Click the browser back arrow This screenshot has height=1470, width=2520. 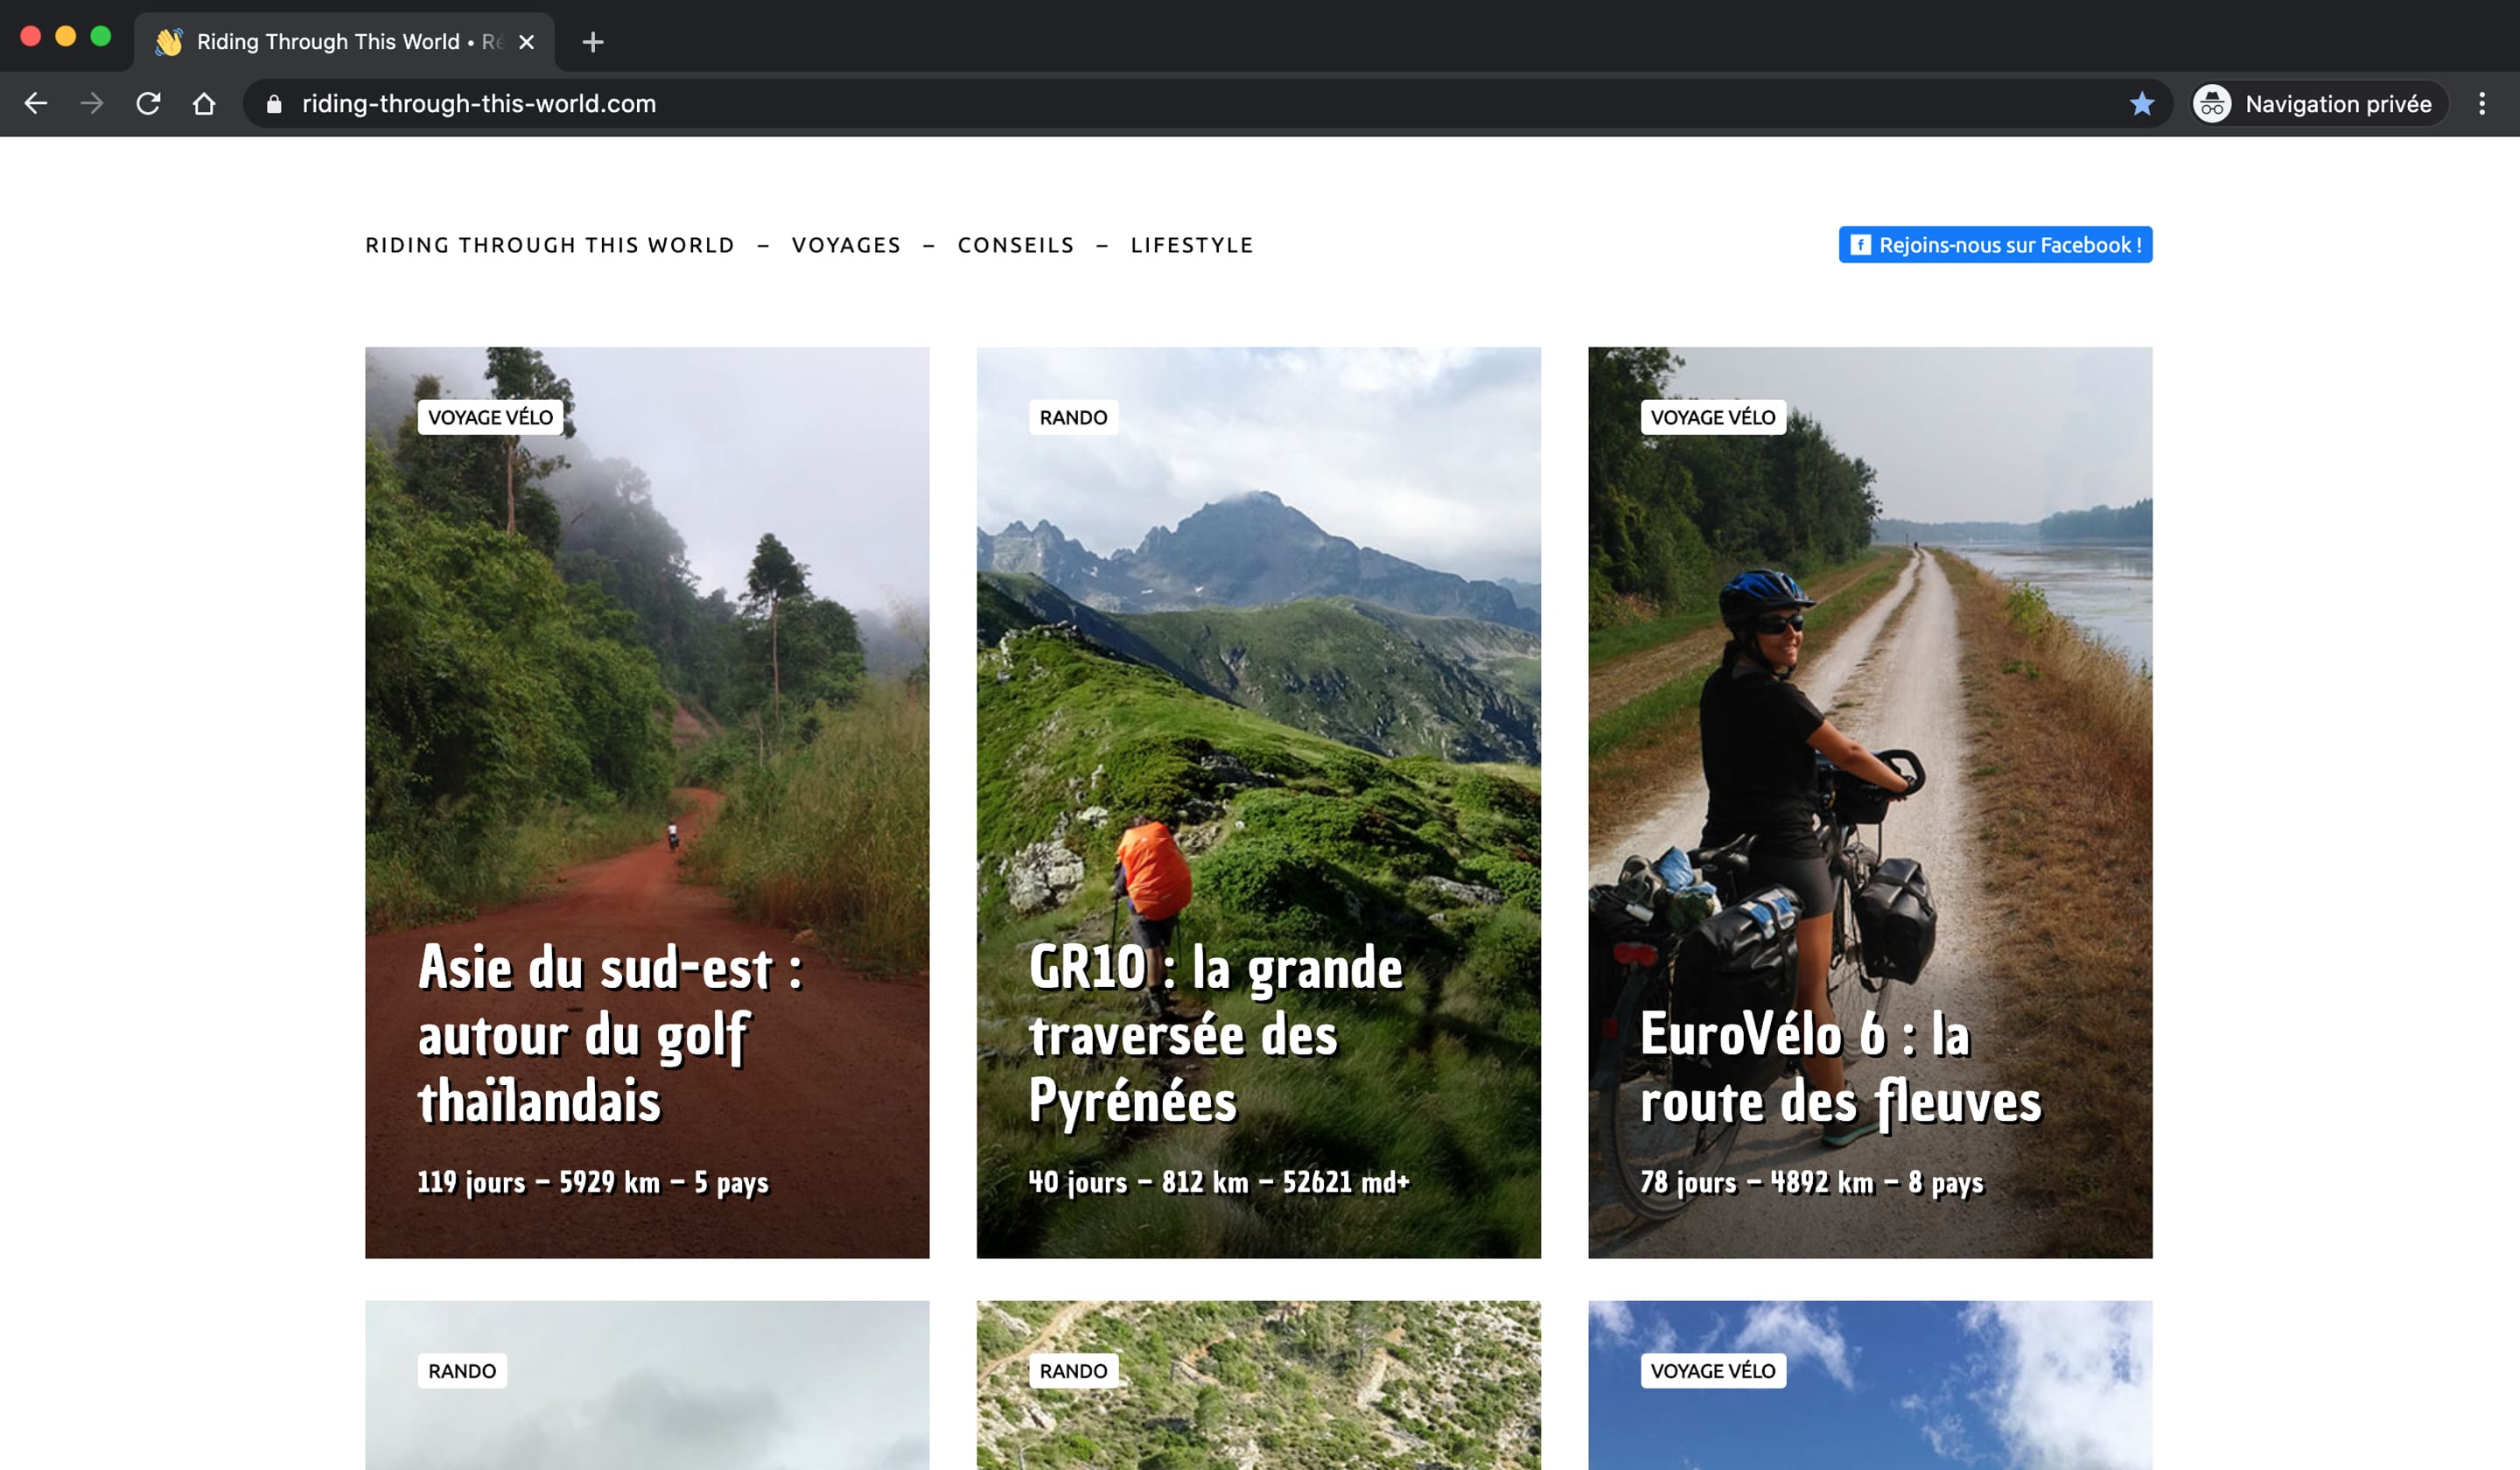point(36,104)
